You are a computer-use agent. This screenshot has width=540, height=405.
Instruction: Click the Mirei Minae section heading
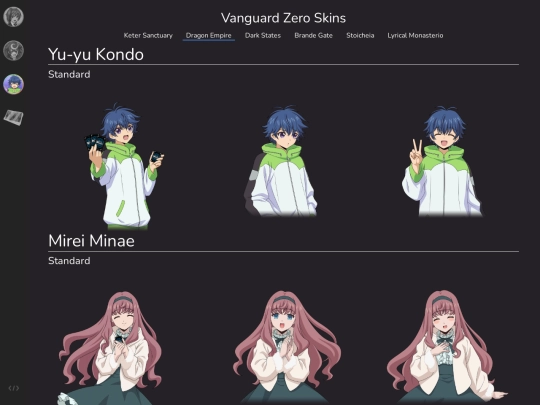[x=91, y=241]
